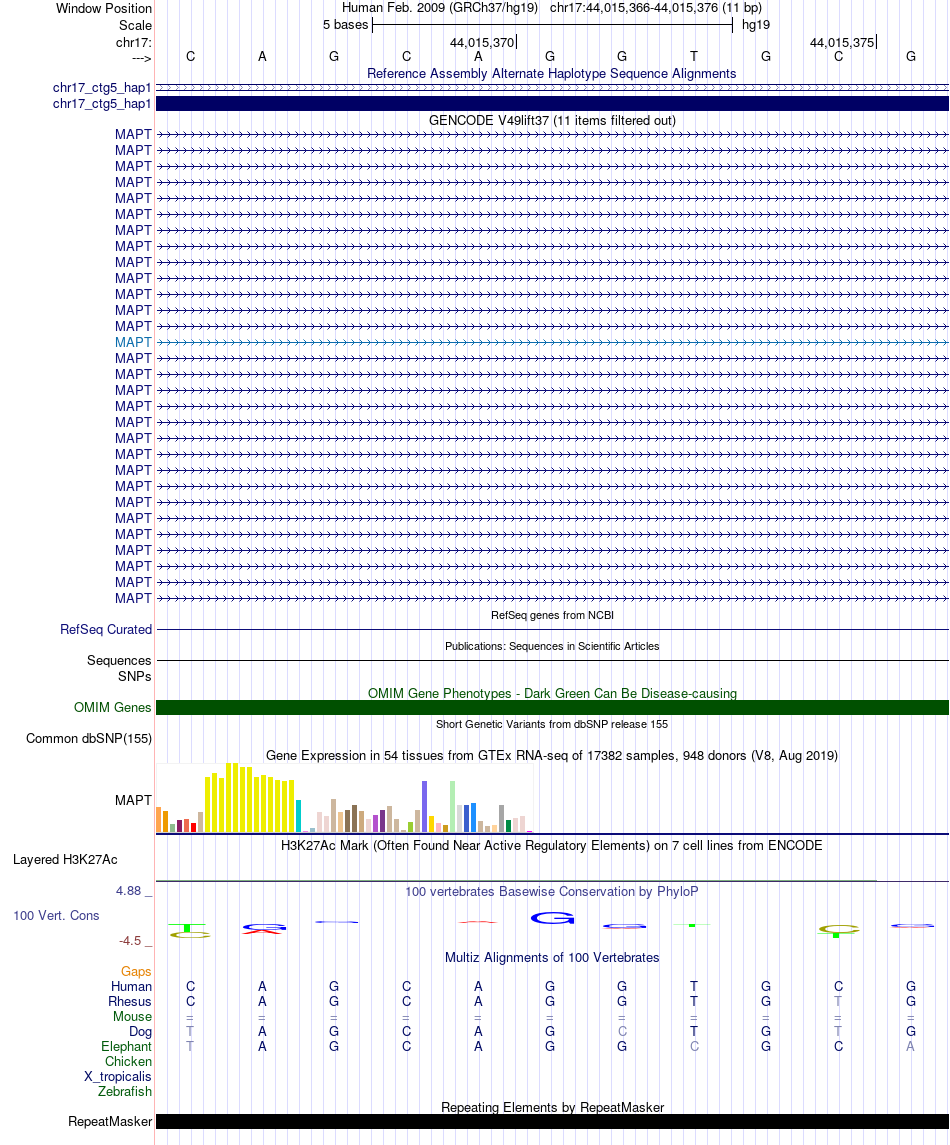Select the genome title 'Human Feb. 2009 (GRCh37/hg19)'
Image resolution: width=950 pixels, height=1145 pixels.
pos(440,8)
